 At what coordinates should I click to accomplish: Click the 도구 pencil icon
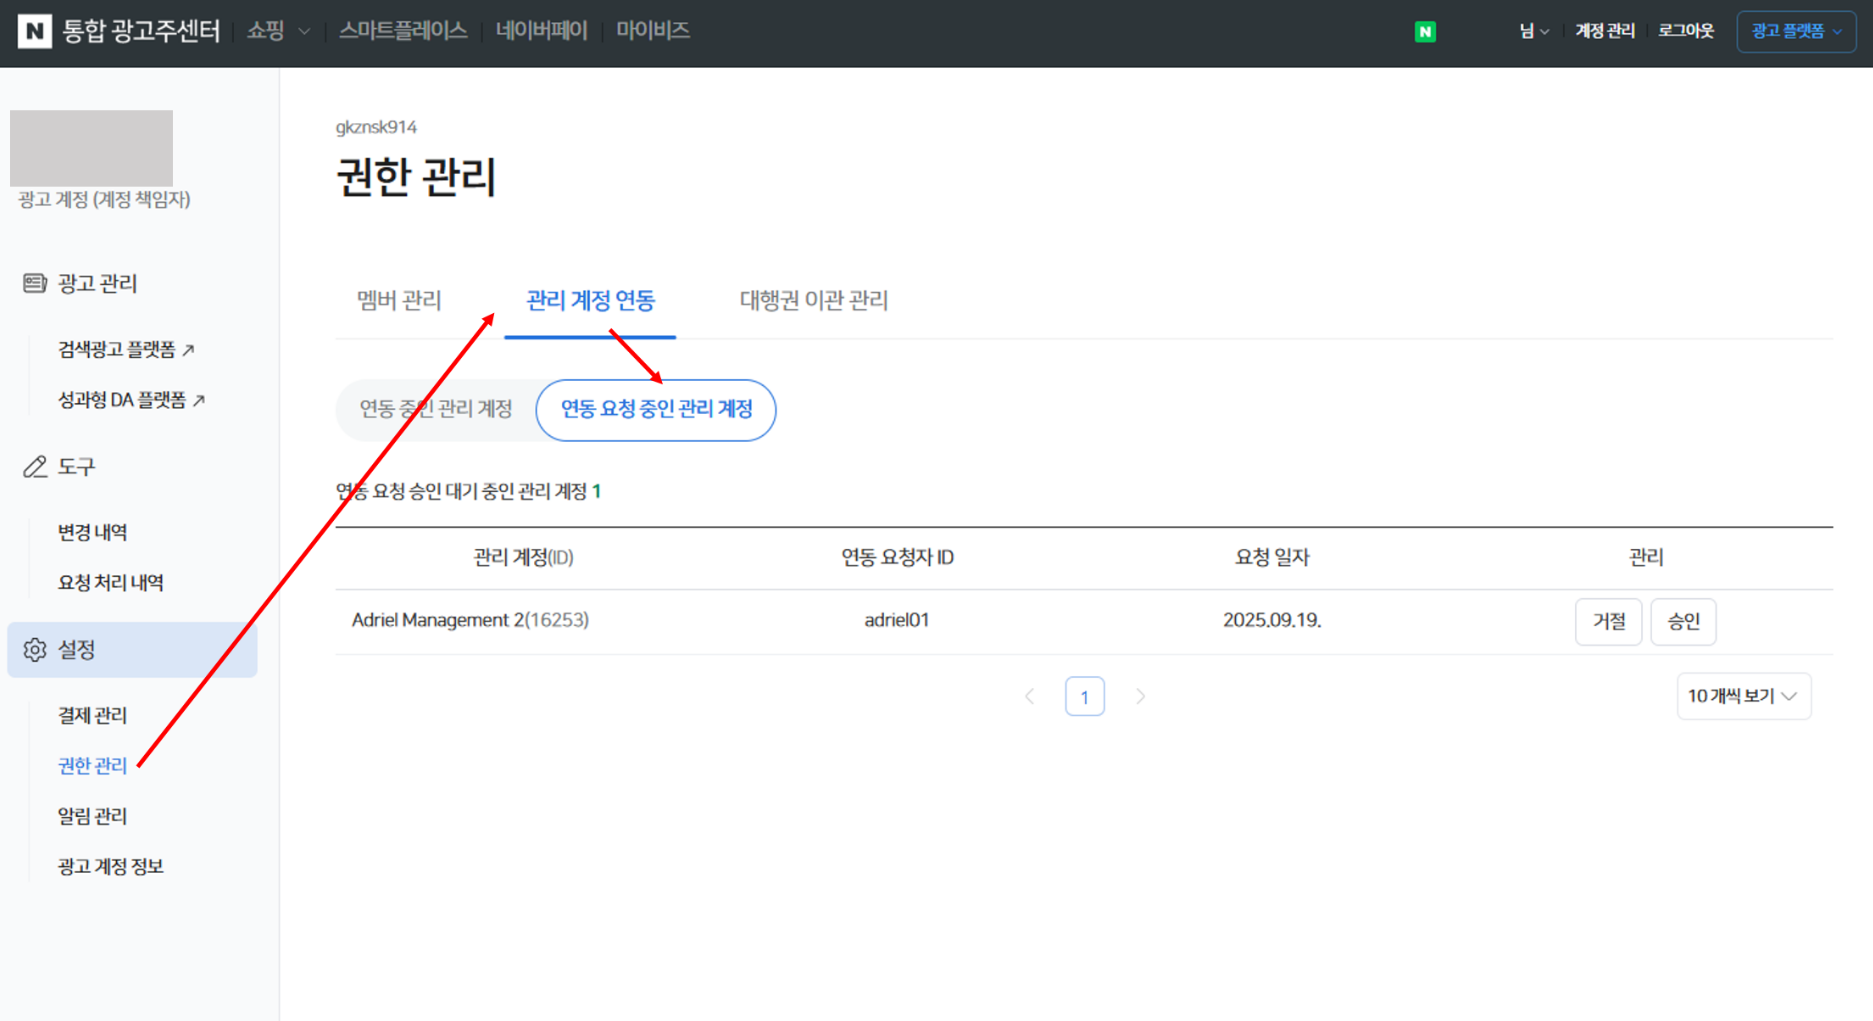click(35, 467)
